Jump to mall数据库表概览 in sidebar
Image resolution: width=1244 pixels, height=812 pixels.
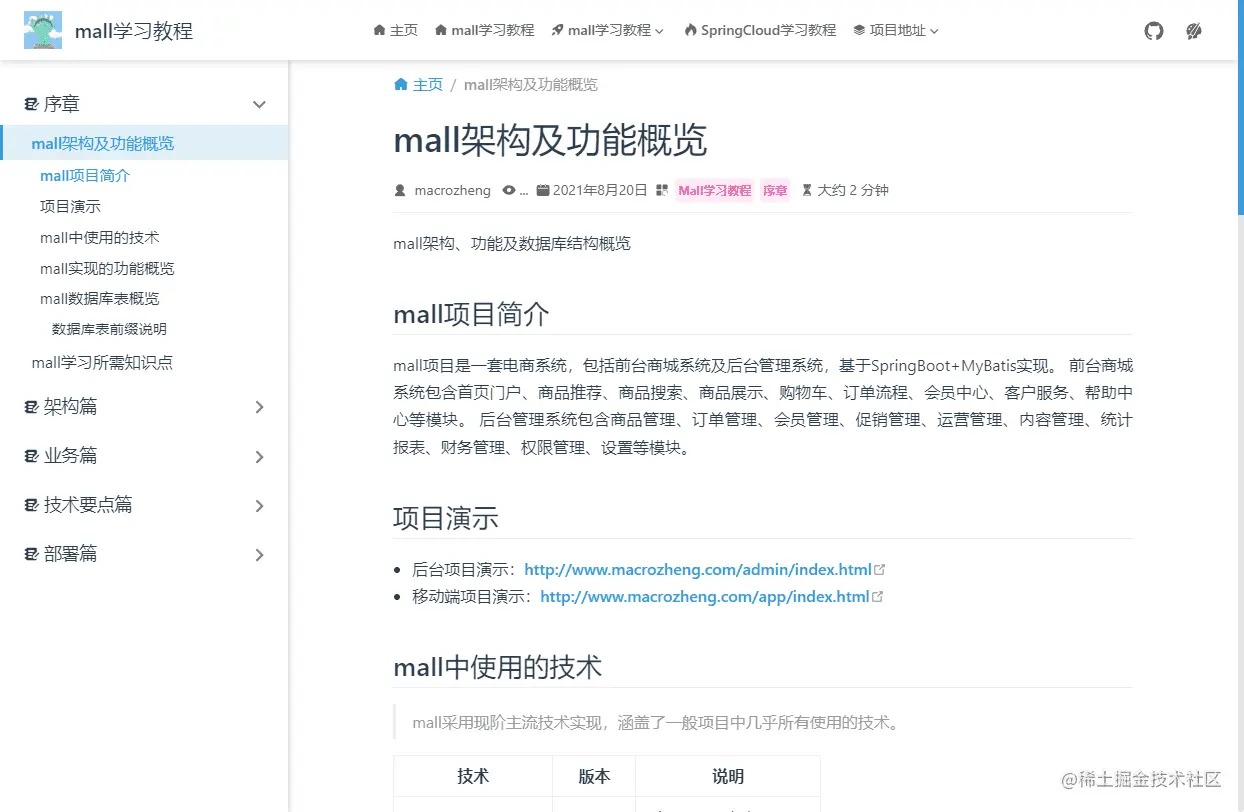coord(100,299)
